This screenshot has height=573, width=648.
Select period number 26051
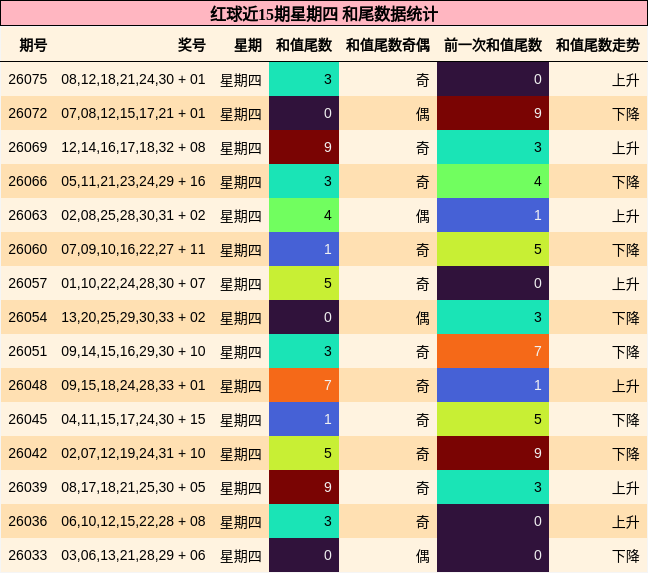(x=28, y=351)
